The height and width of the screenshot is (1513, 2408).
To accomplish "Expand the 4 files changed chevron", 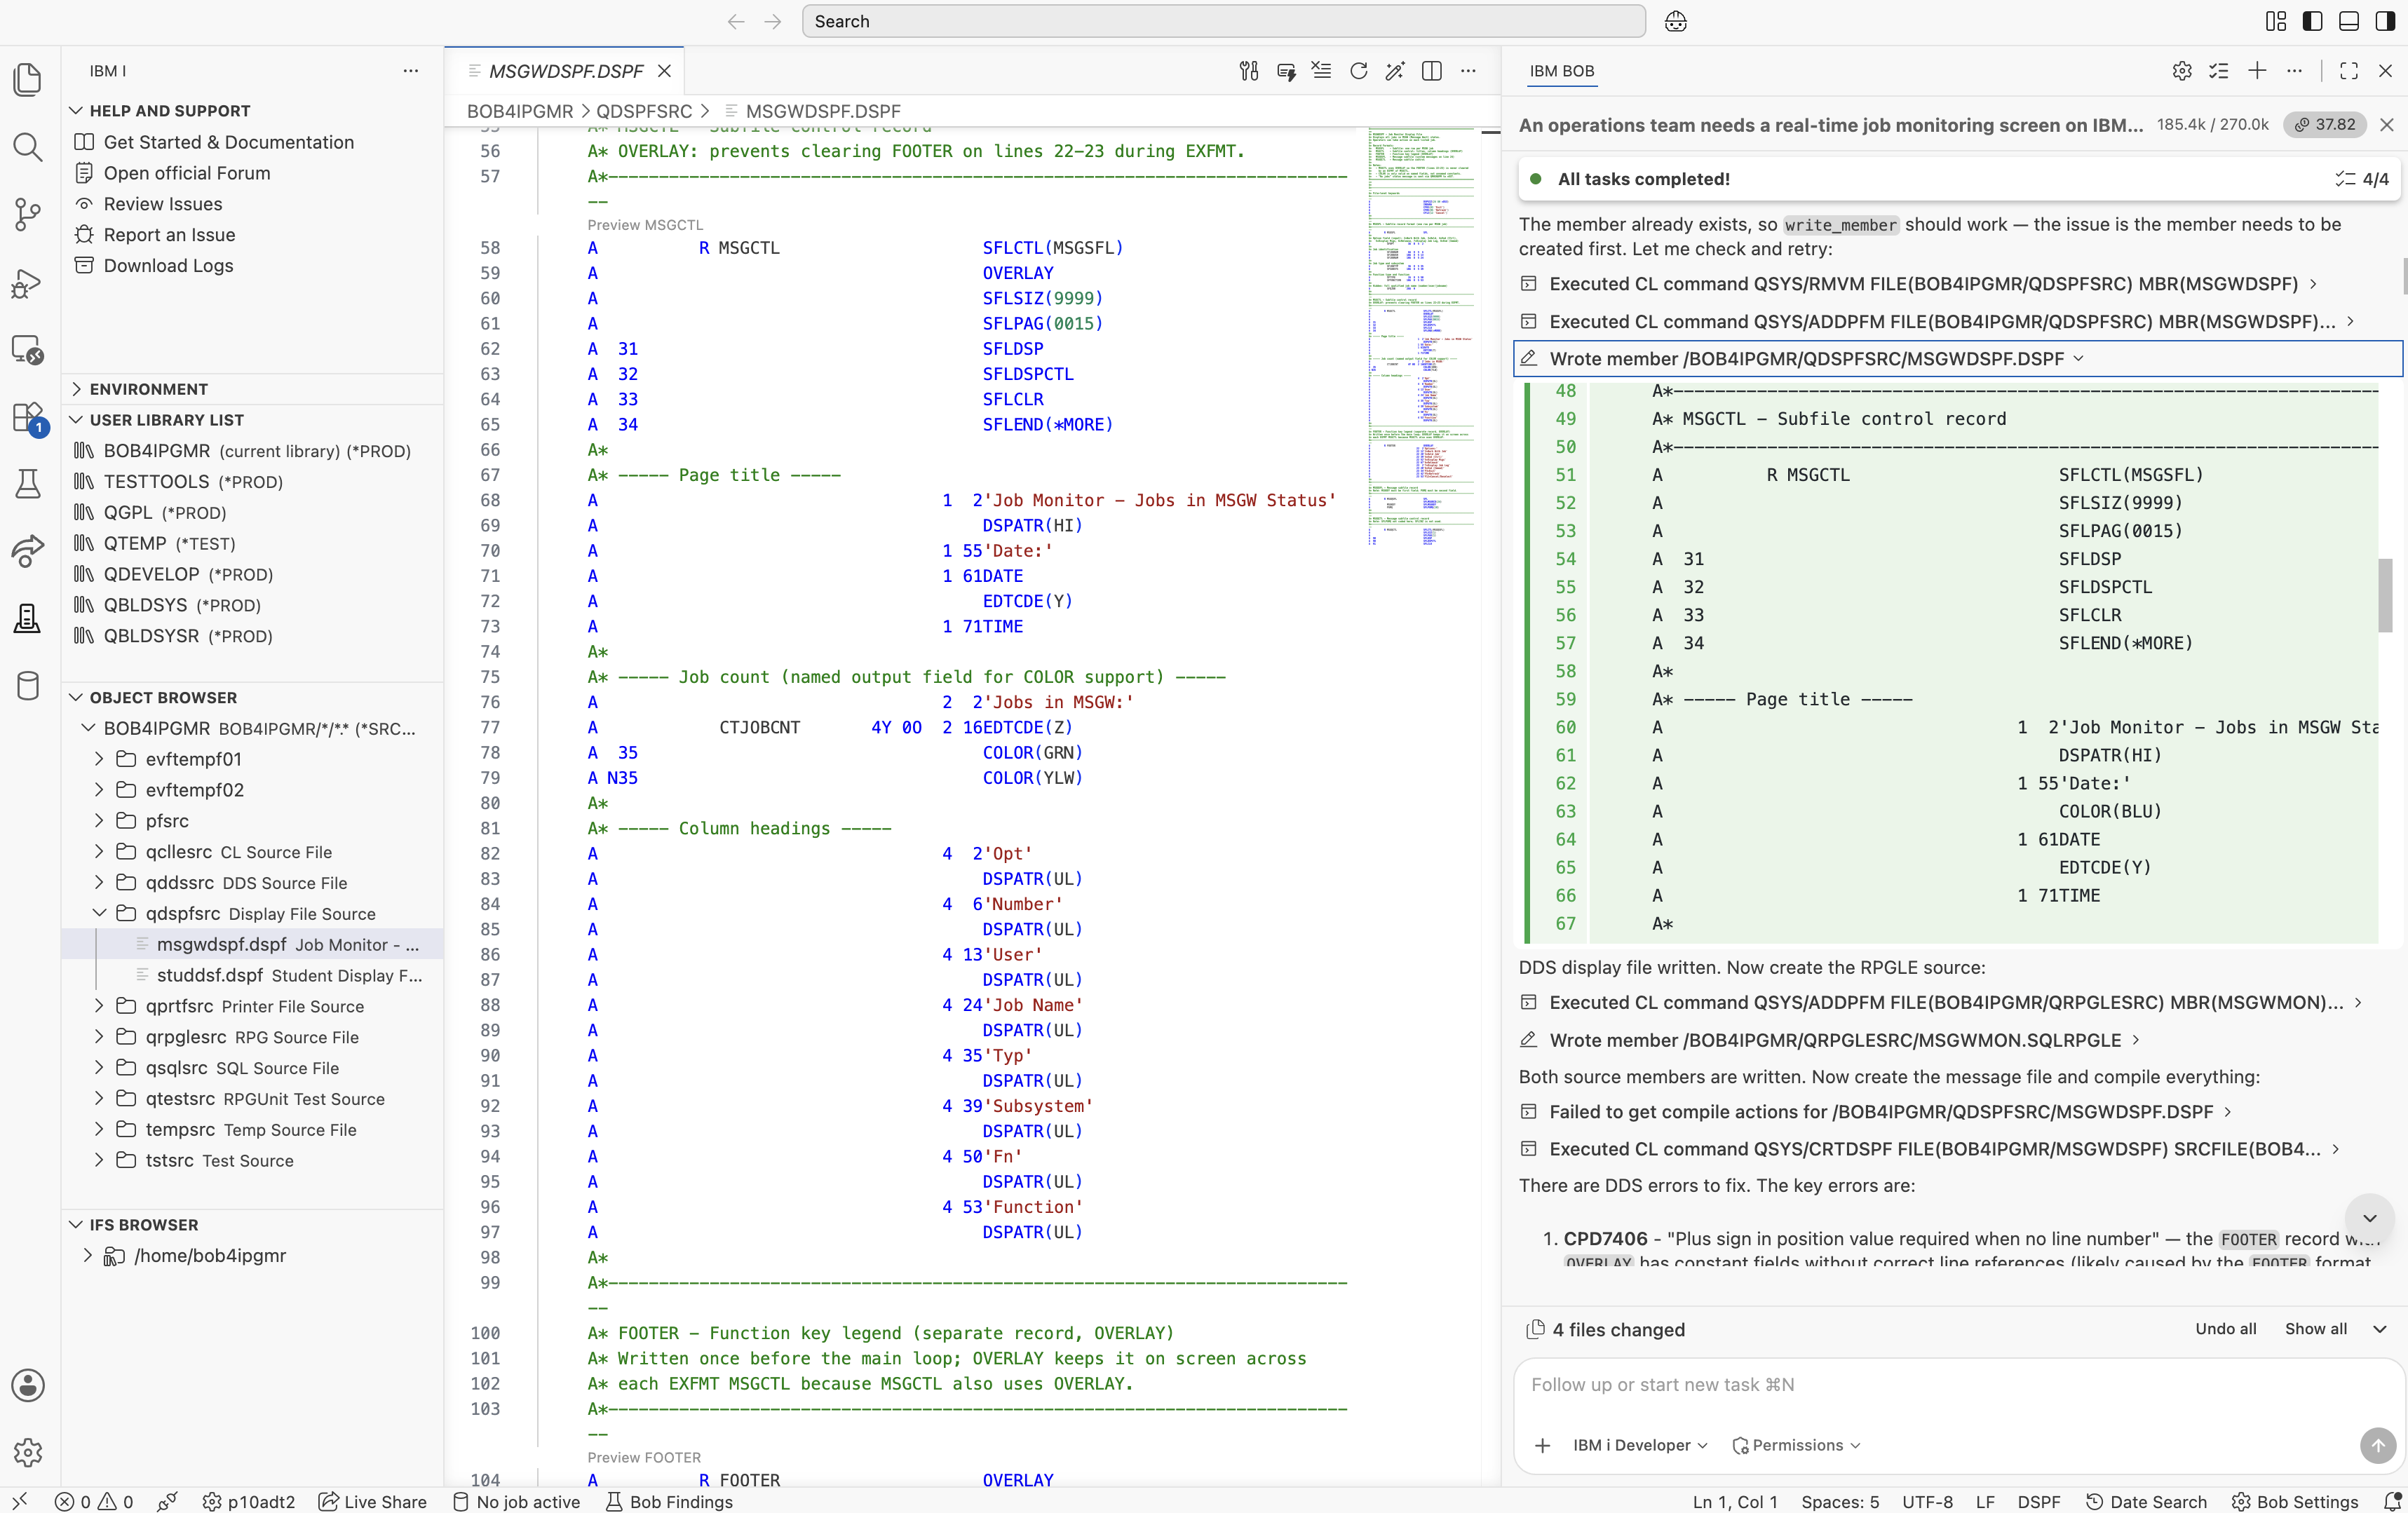I will pos(2380,1329).
